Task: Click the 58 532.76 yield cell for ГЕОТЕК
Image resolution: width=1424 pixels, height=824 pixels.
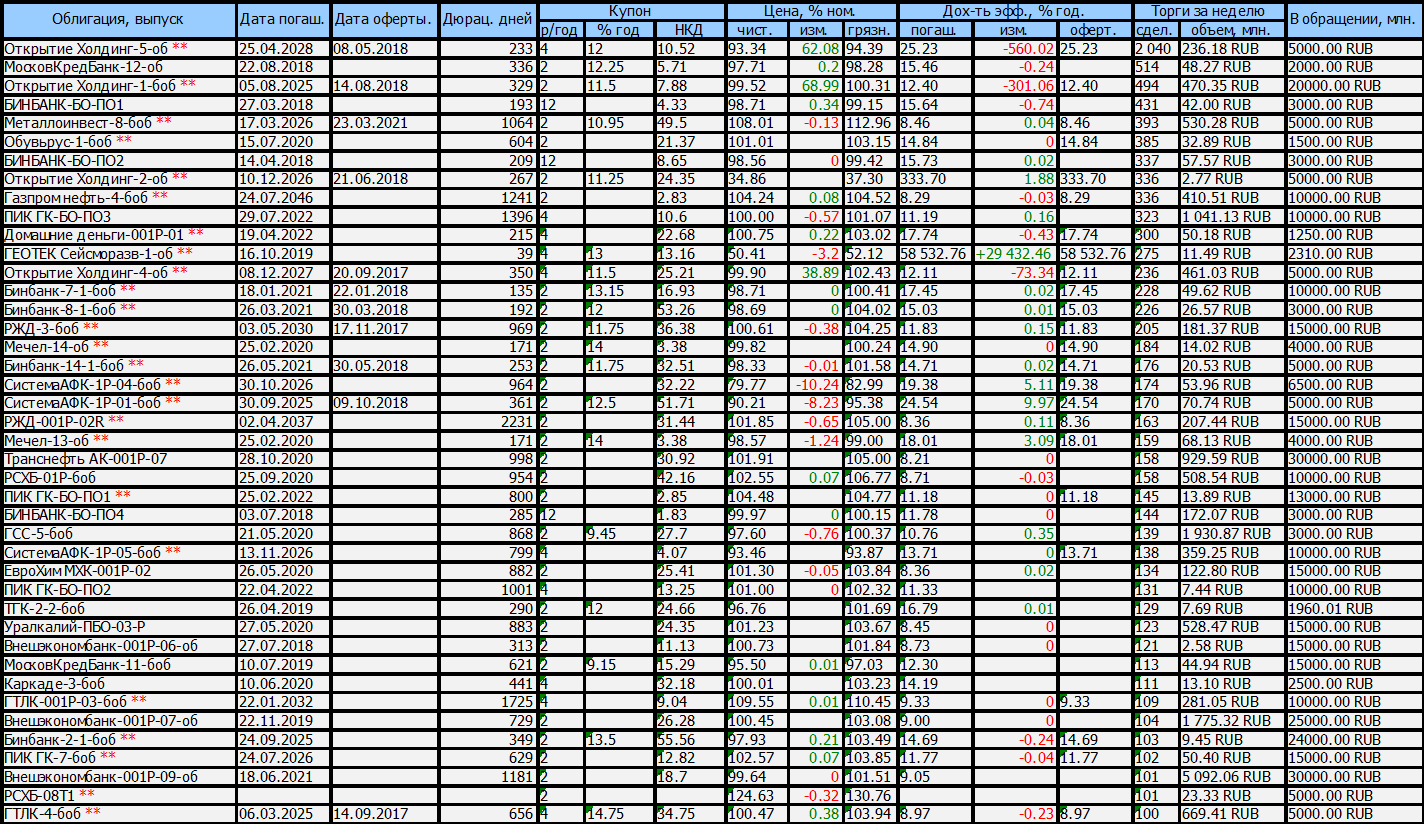Action: coord(932,254)
